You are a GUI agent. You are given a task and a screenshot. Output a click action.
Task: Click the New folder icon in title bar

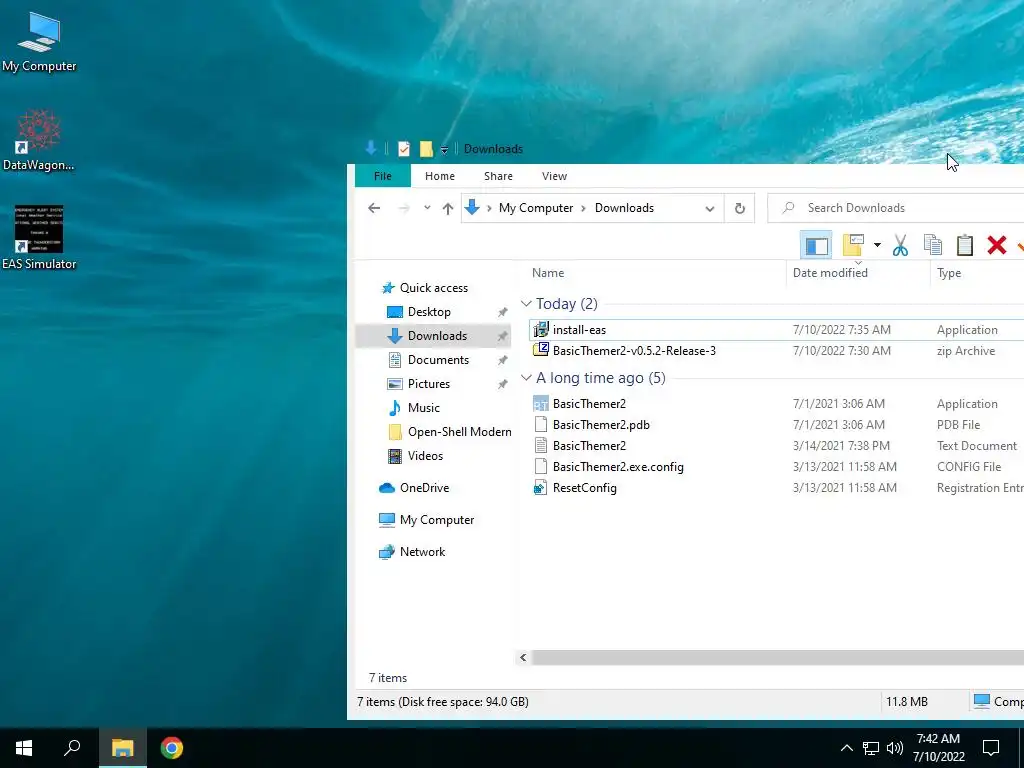point(426,149)
